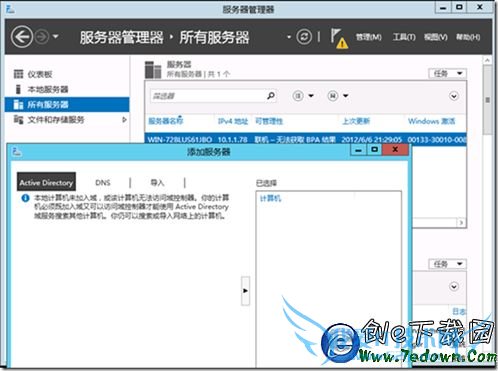
Task: Click the Add Servers dialog title bar icon
Action: coord(17,152)
